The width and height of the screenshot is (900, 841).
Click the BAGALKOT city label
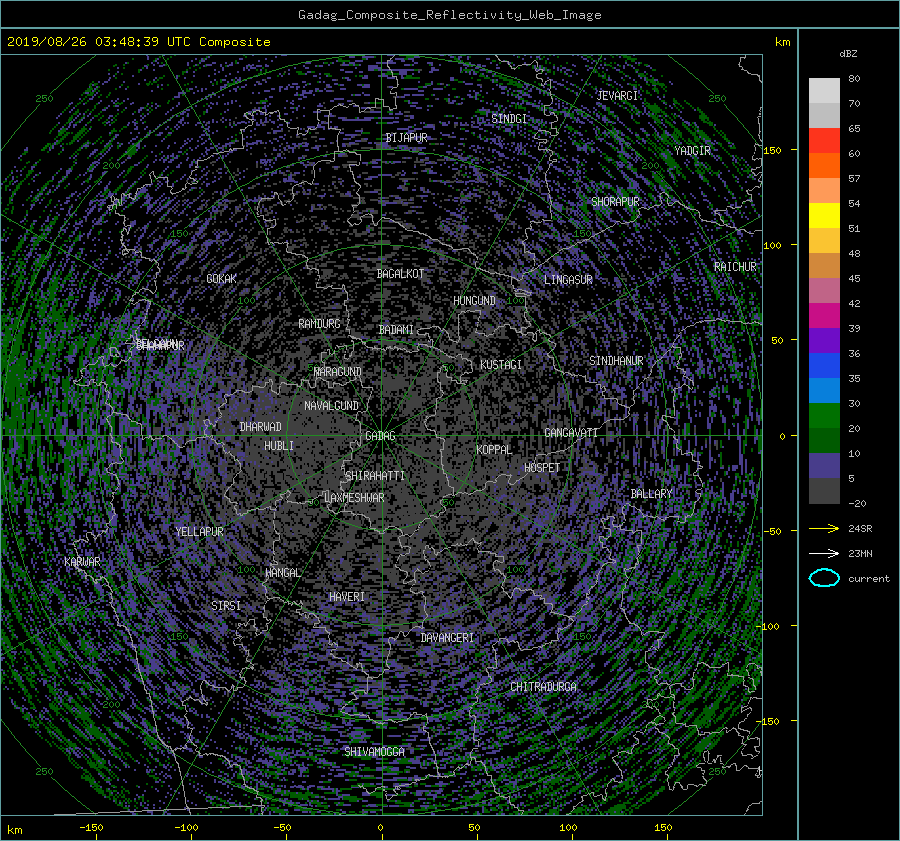click(400, 274)
